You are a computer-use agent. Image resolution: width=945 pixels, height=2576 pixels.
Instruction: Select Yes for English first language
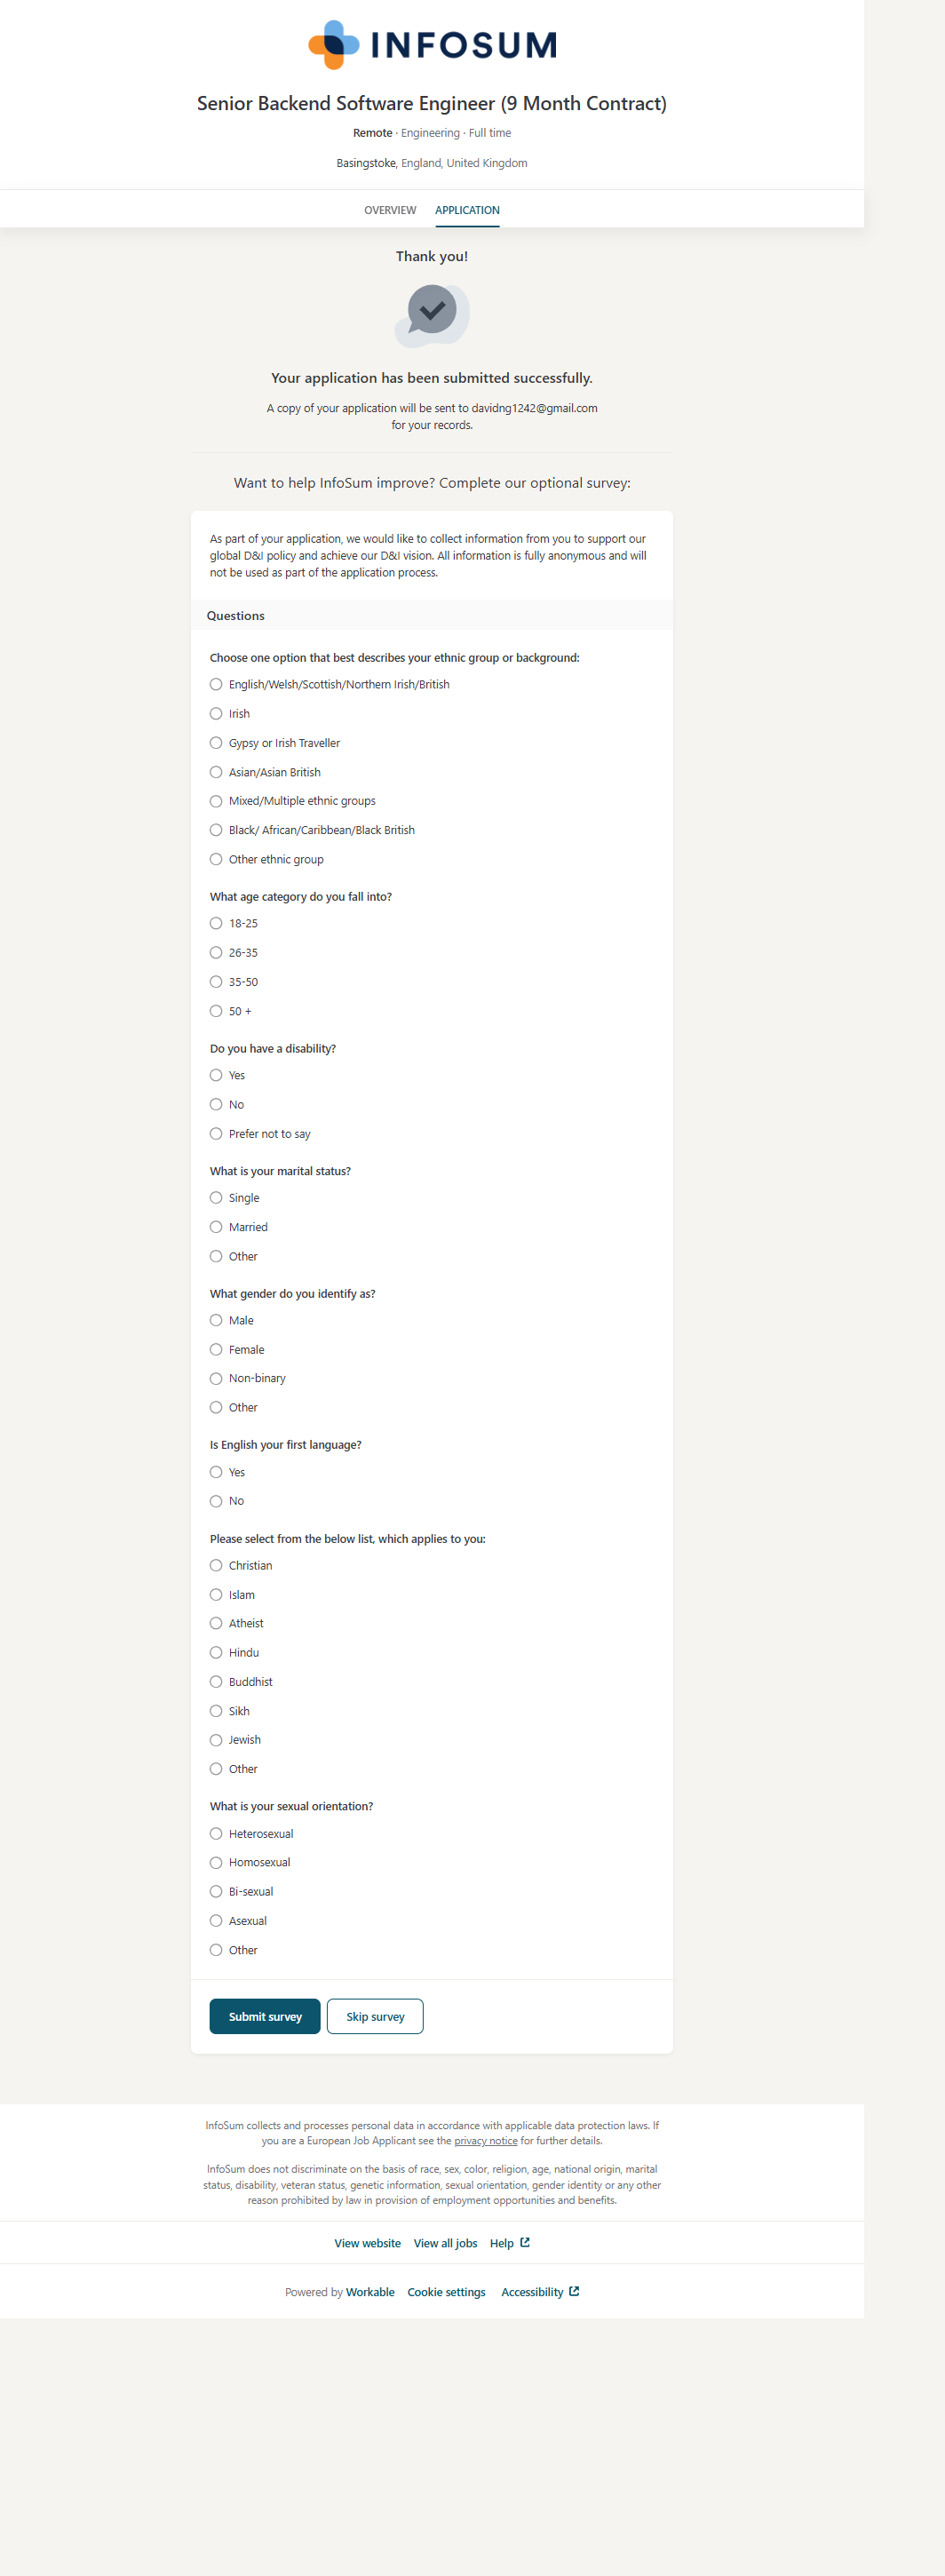pos(216,1472)
